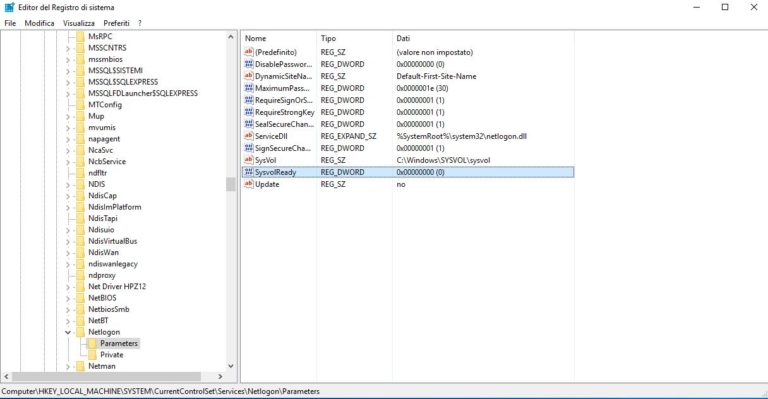The image size is (768, 399).
Task: Expand the MSSCNTRS tree node
Action: (x=68, y=48)
